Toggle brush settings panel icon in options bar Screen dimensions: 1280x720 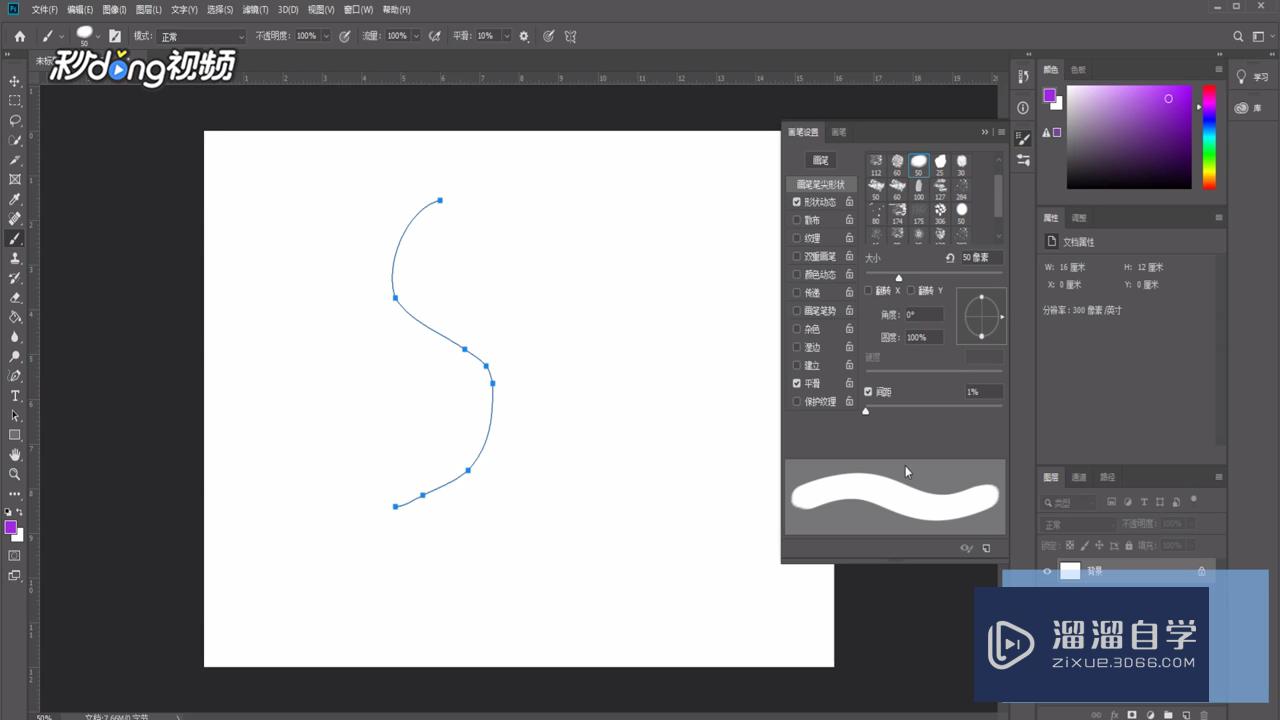115,36
